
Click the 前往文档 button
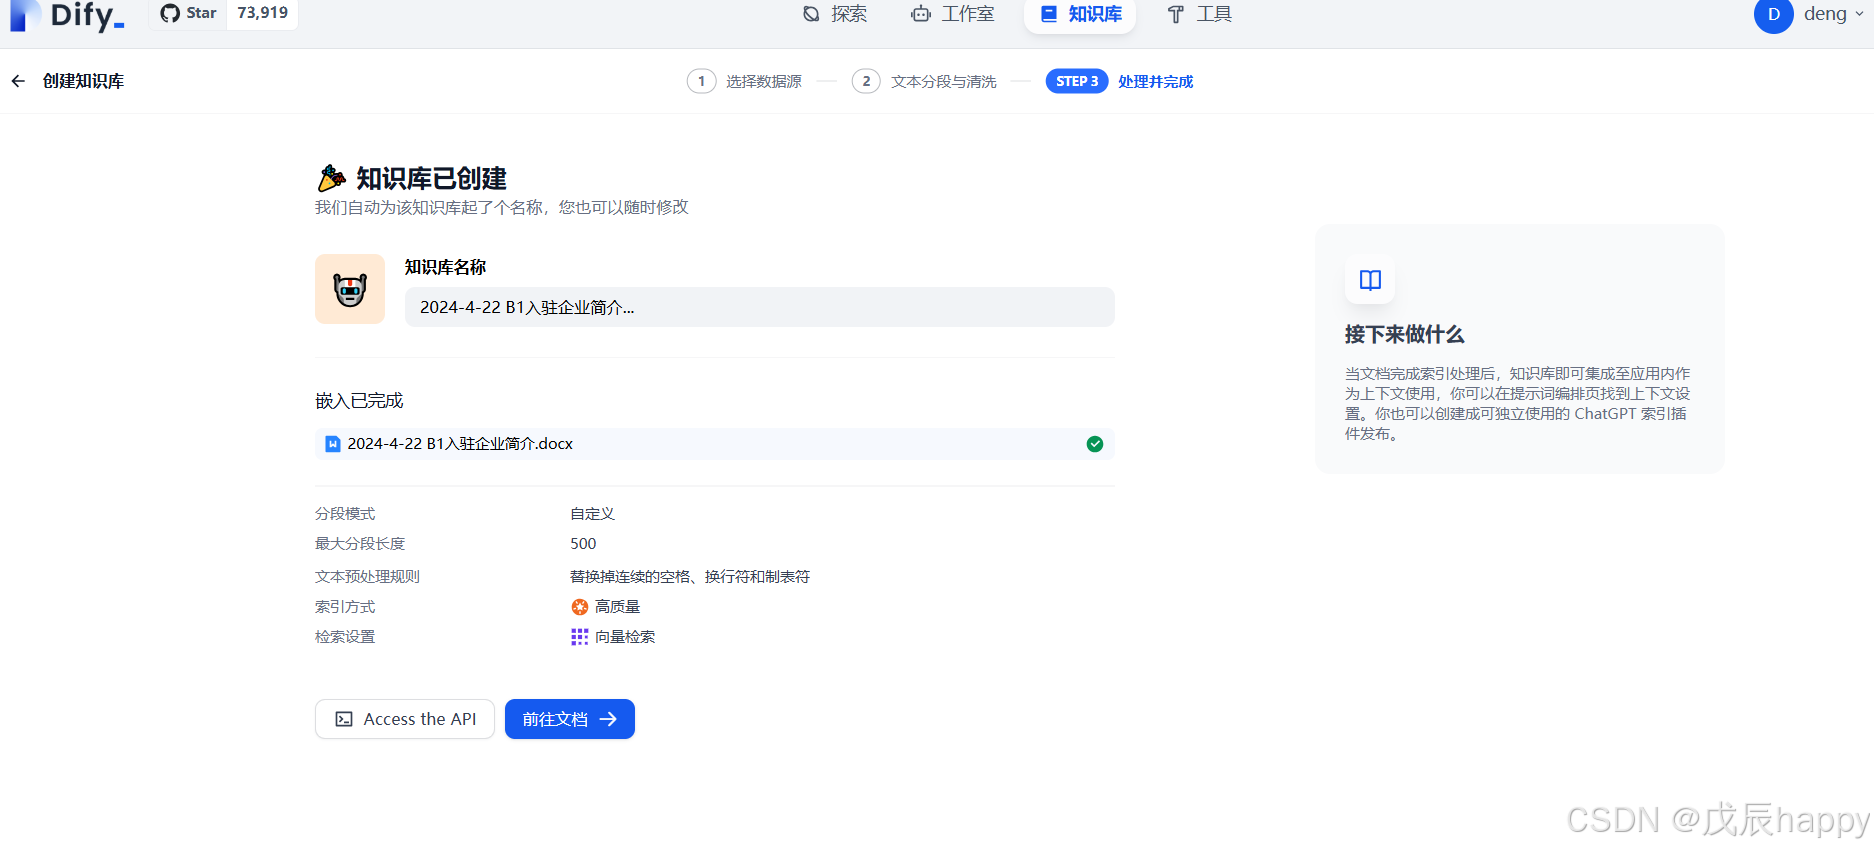570,719
